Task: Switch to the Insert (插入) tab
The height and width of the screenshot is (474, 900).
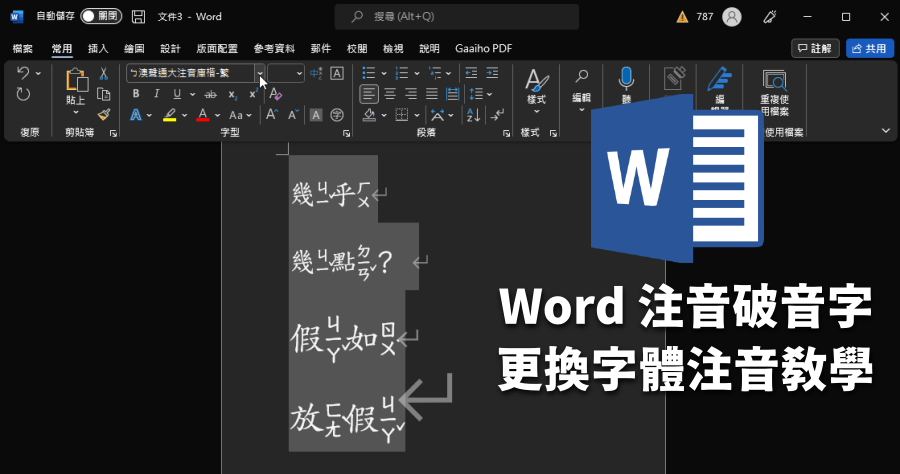Action: 98,49
